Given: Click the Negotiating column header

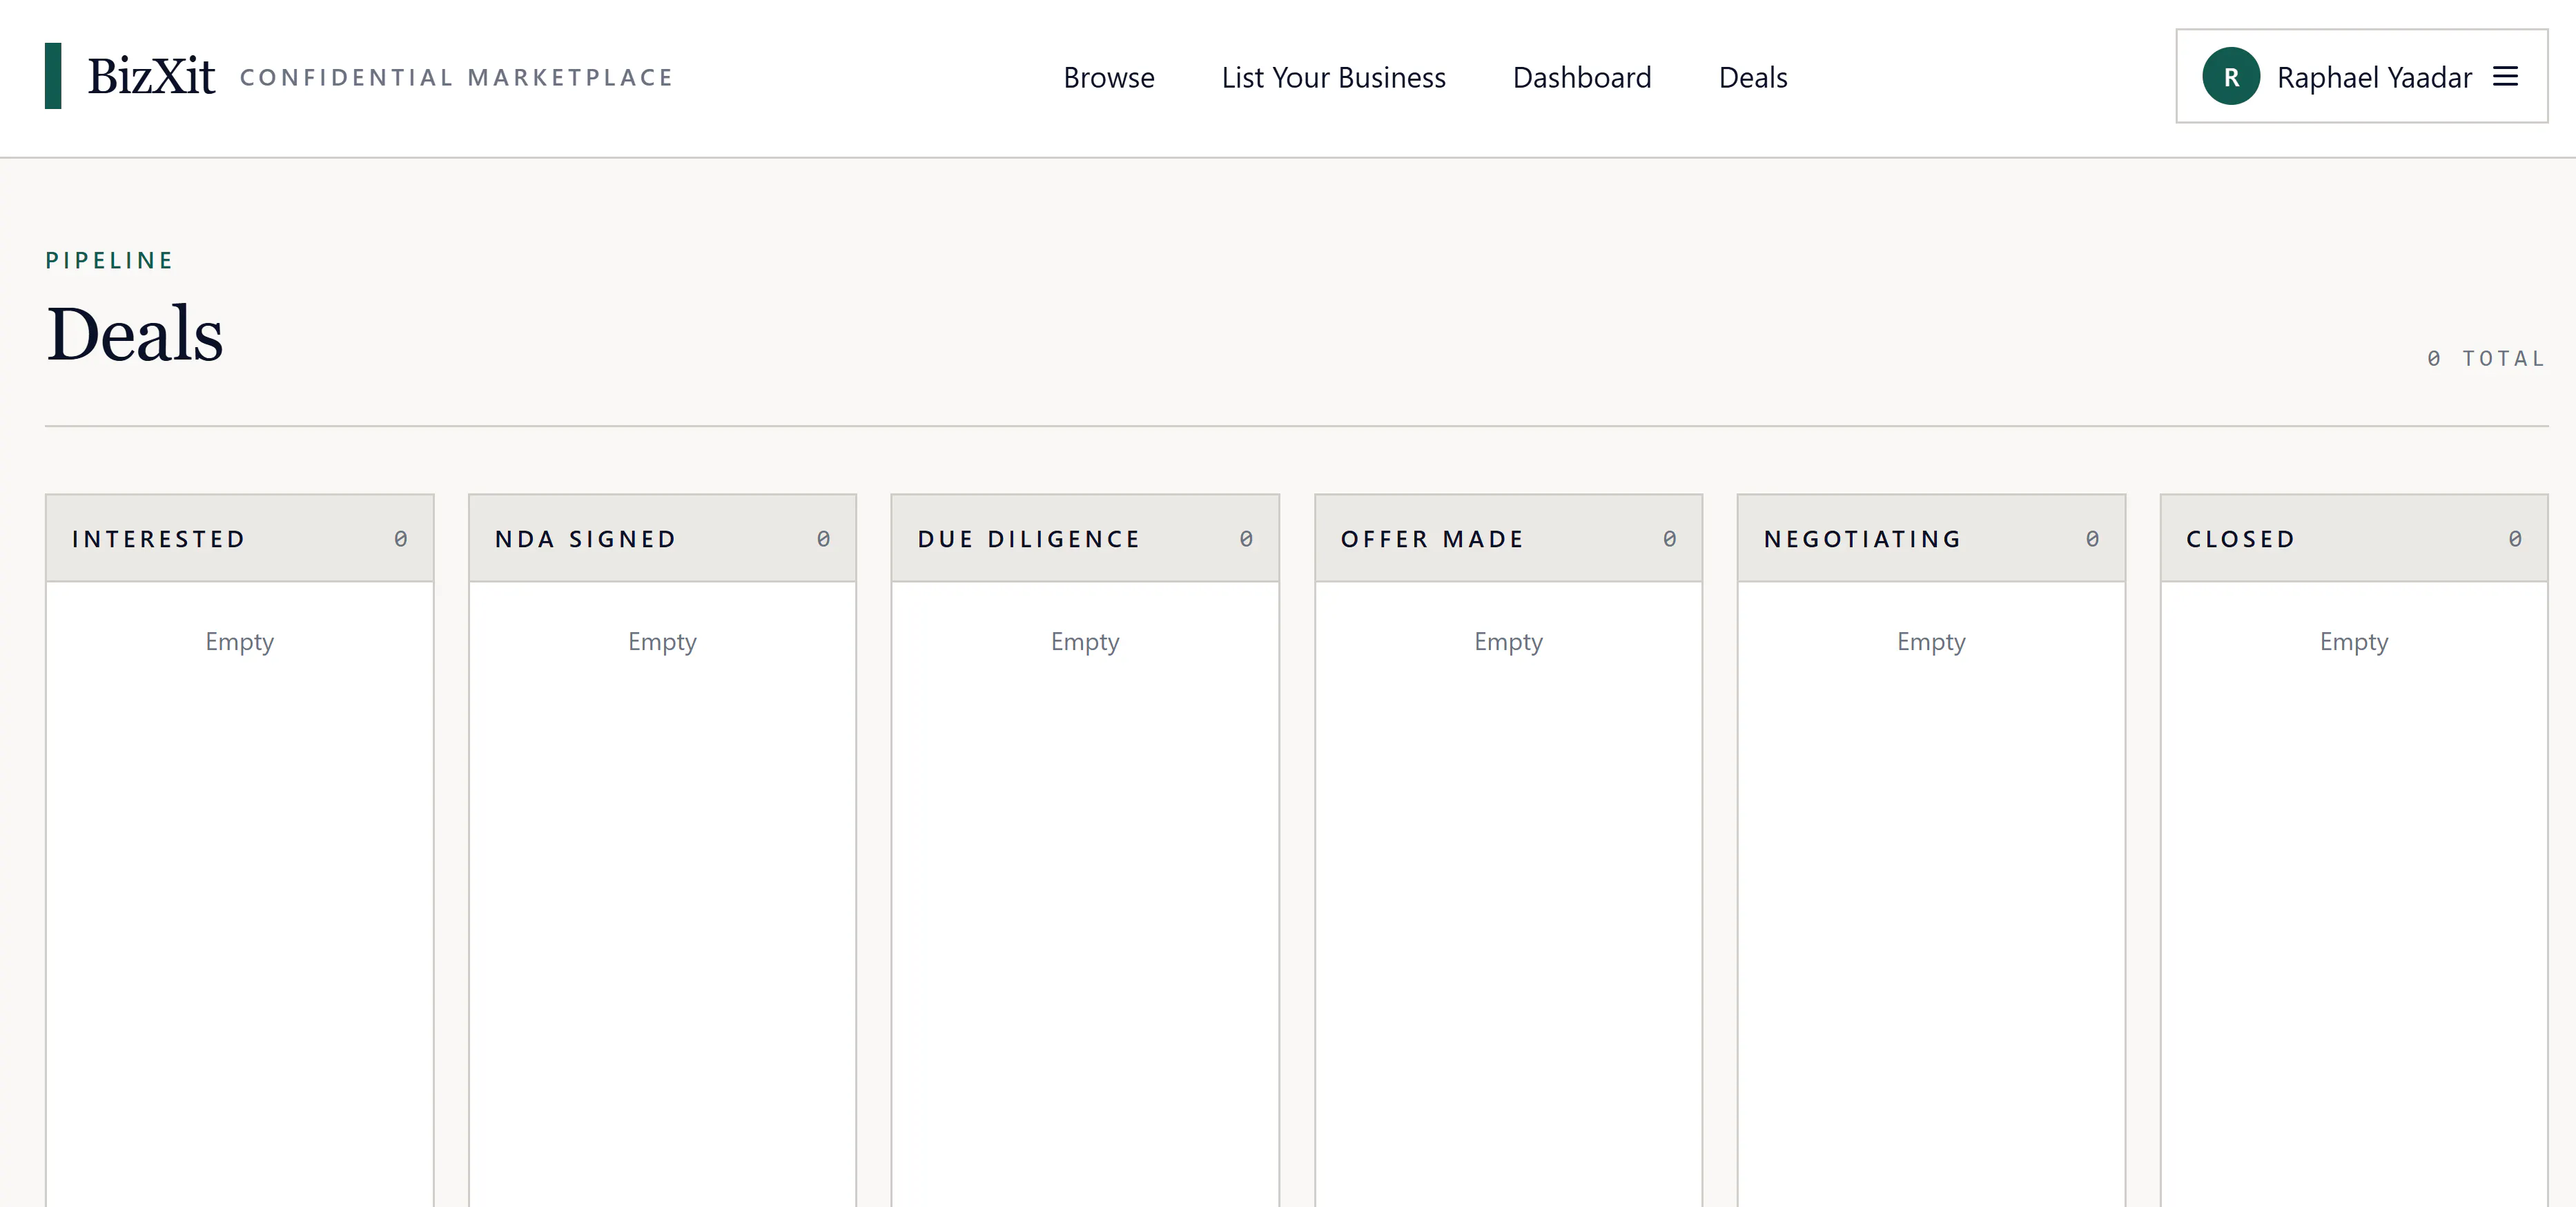Looking at the screenshot, I should tap(1931, 538).
